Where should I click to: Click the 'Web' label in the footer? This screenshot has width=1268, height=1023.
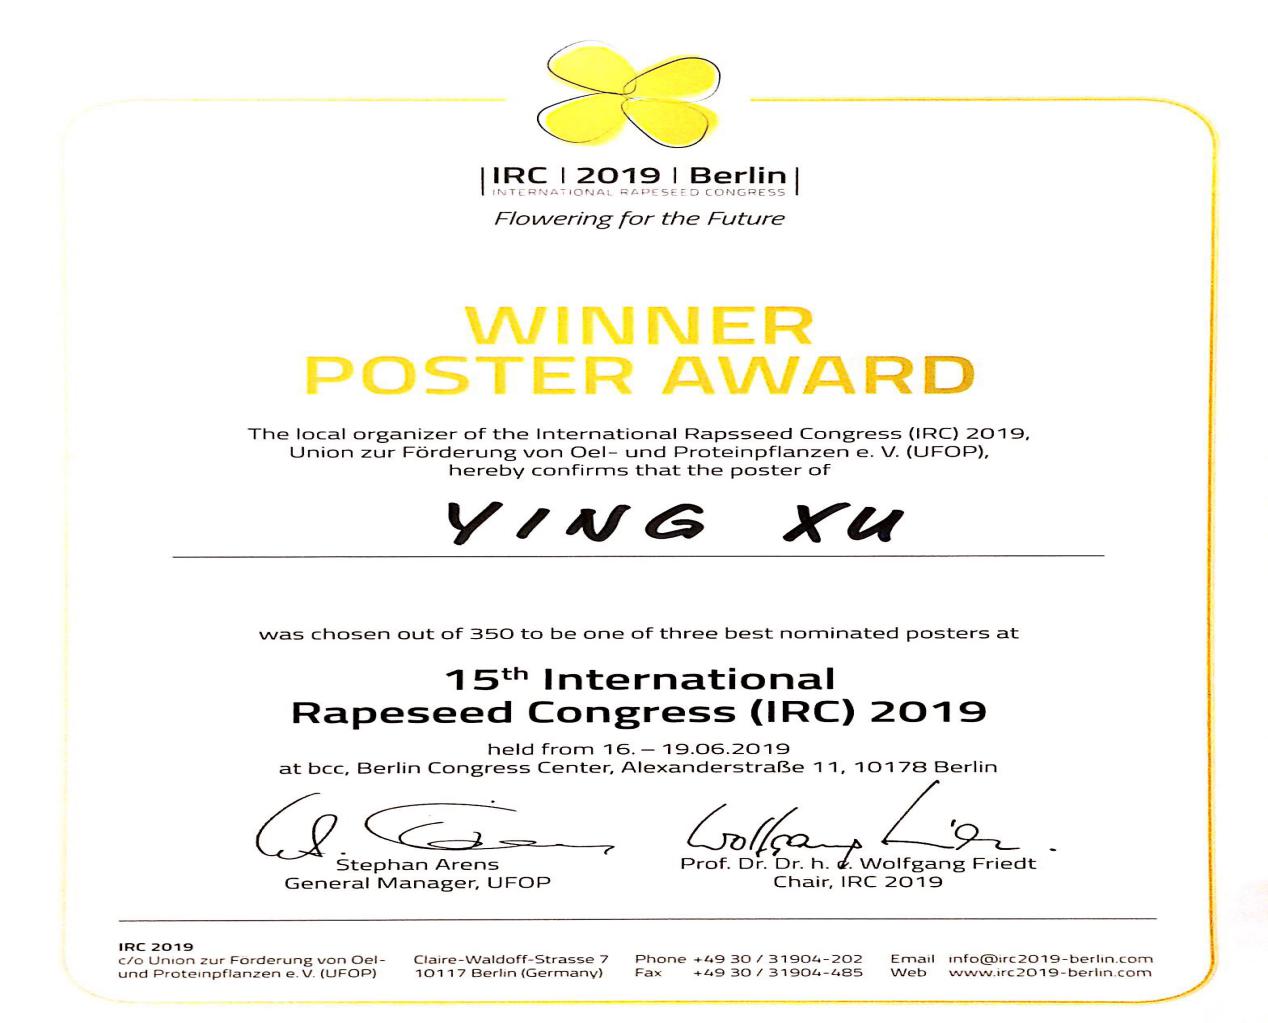[x=908, y=972]
